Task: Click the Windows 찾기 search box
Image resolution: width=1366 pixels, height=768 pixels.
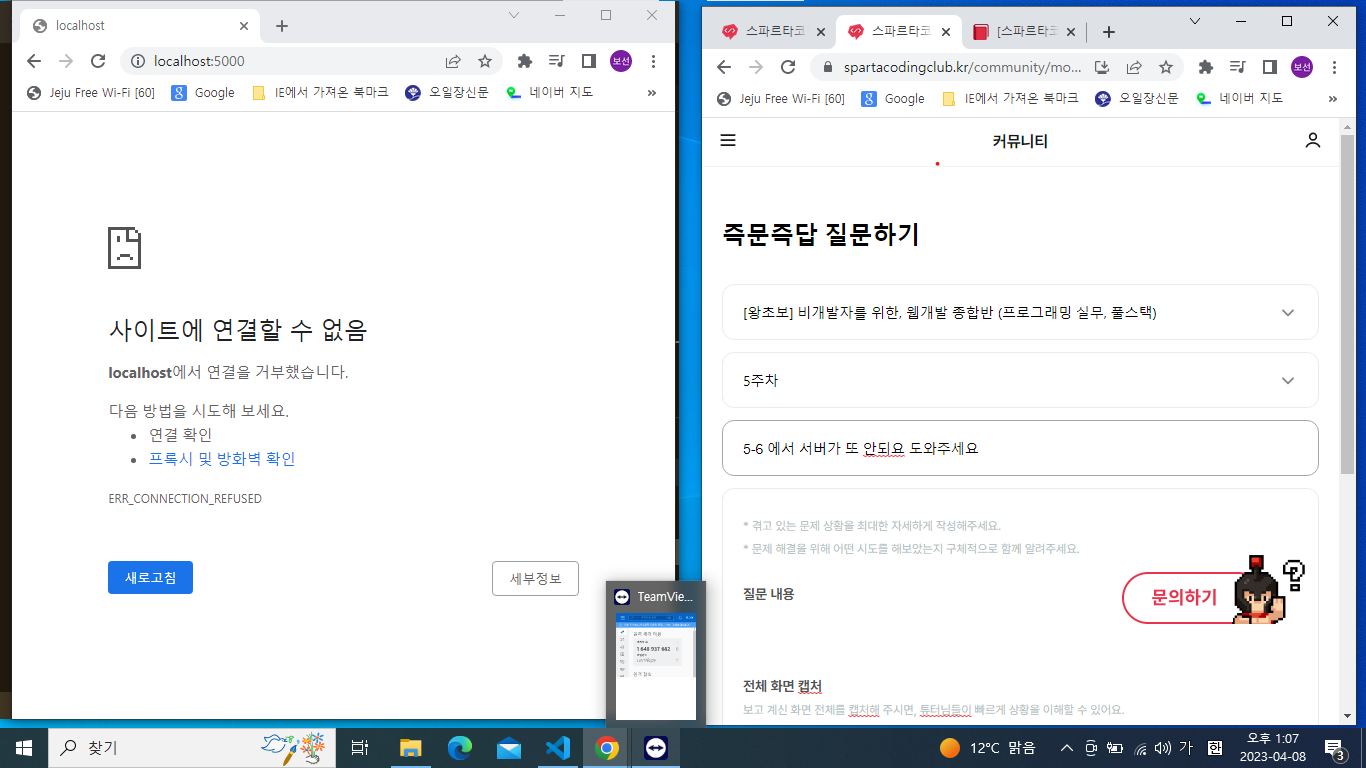Action: pos(192,748)
